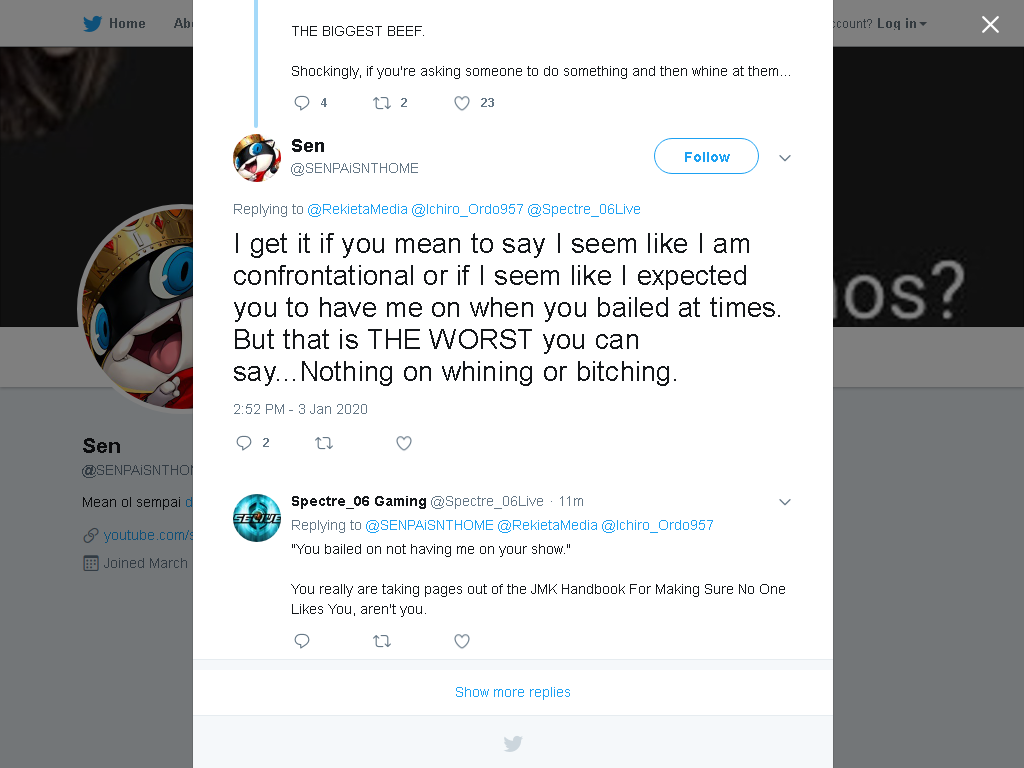Expand the options chevron on Spectre_06 reply
Image resolution: width=1024 pixels, height=768 pixels.
pyautogui.click(x=785, y=502)
